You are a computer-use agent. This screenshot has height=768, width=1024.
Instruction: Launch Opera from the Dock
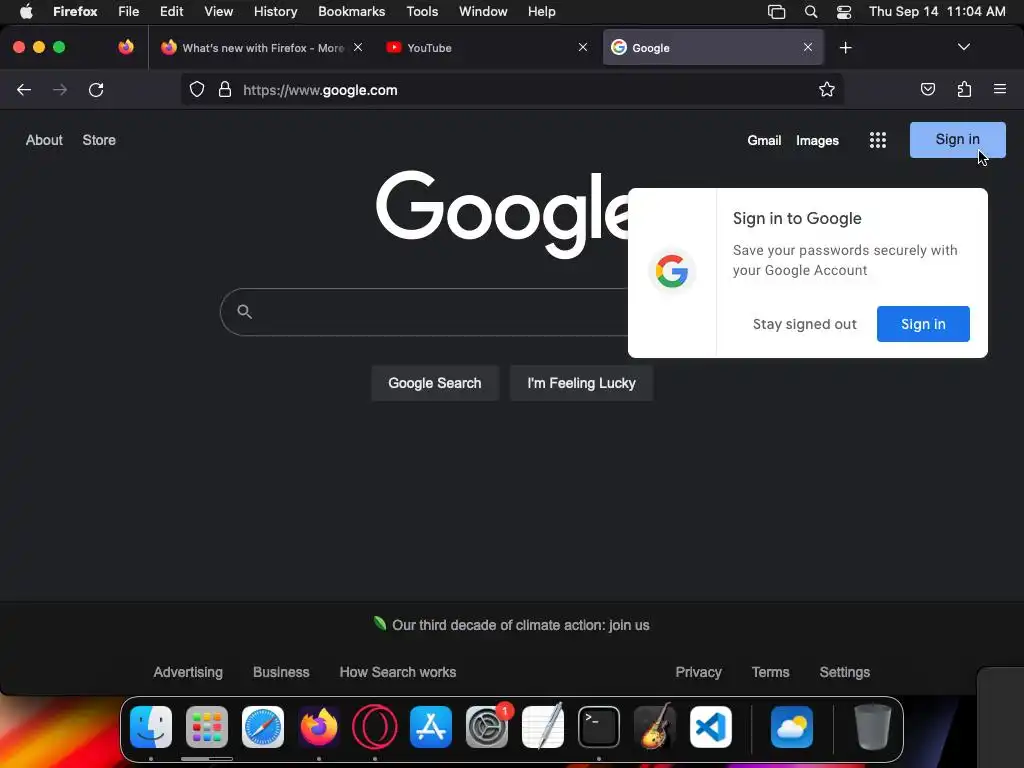pyautogui.click(x=375, y=727)
